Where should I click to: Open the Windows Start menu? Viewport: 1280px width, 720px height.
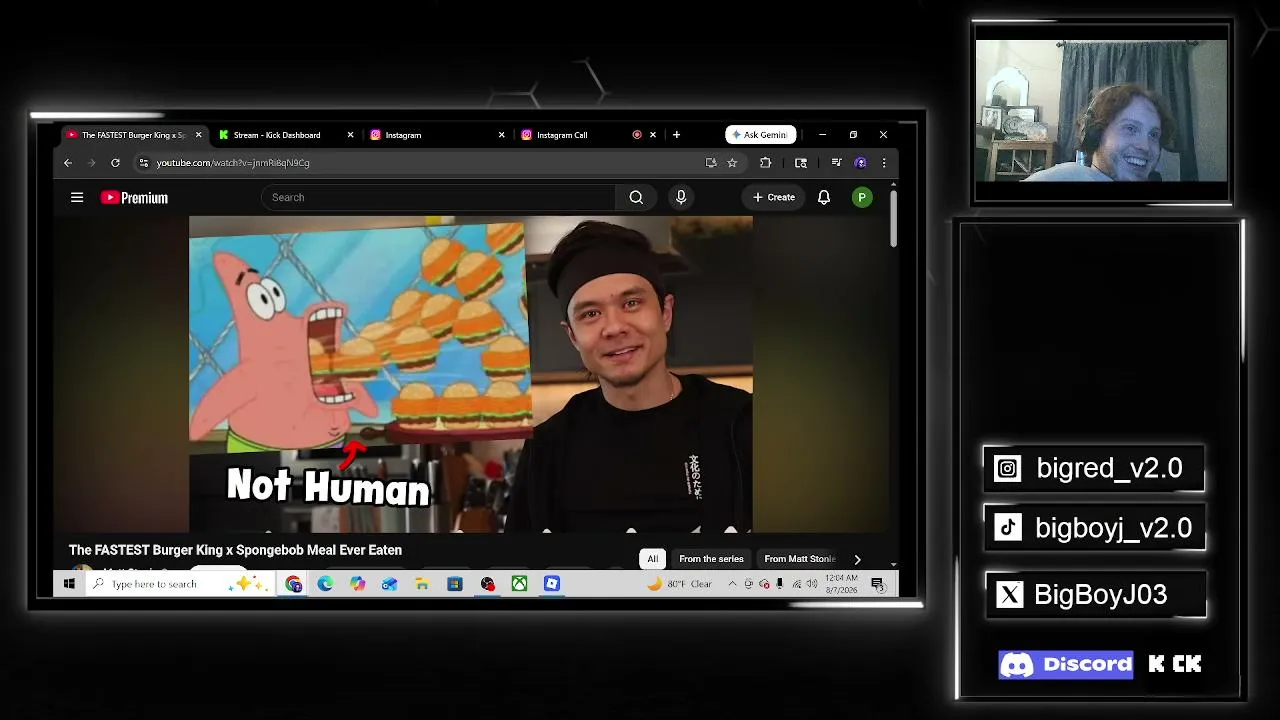(69, 584)
